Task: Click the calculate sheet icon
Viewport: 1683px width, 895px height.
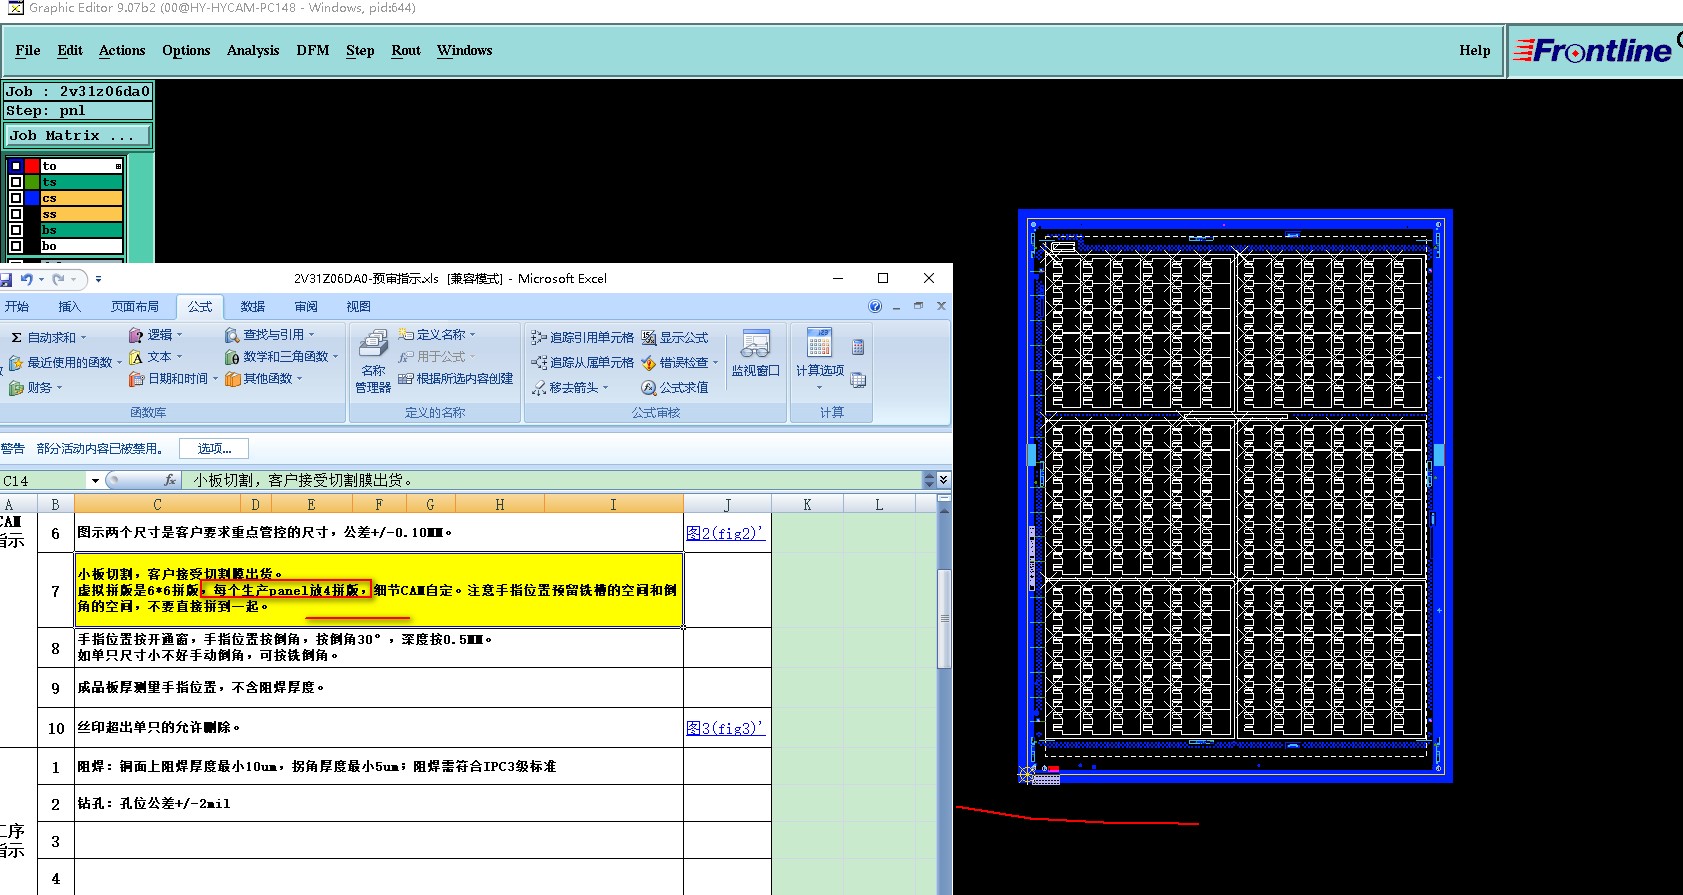Action: pos(858,380)
